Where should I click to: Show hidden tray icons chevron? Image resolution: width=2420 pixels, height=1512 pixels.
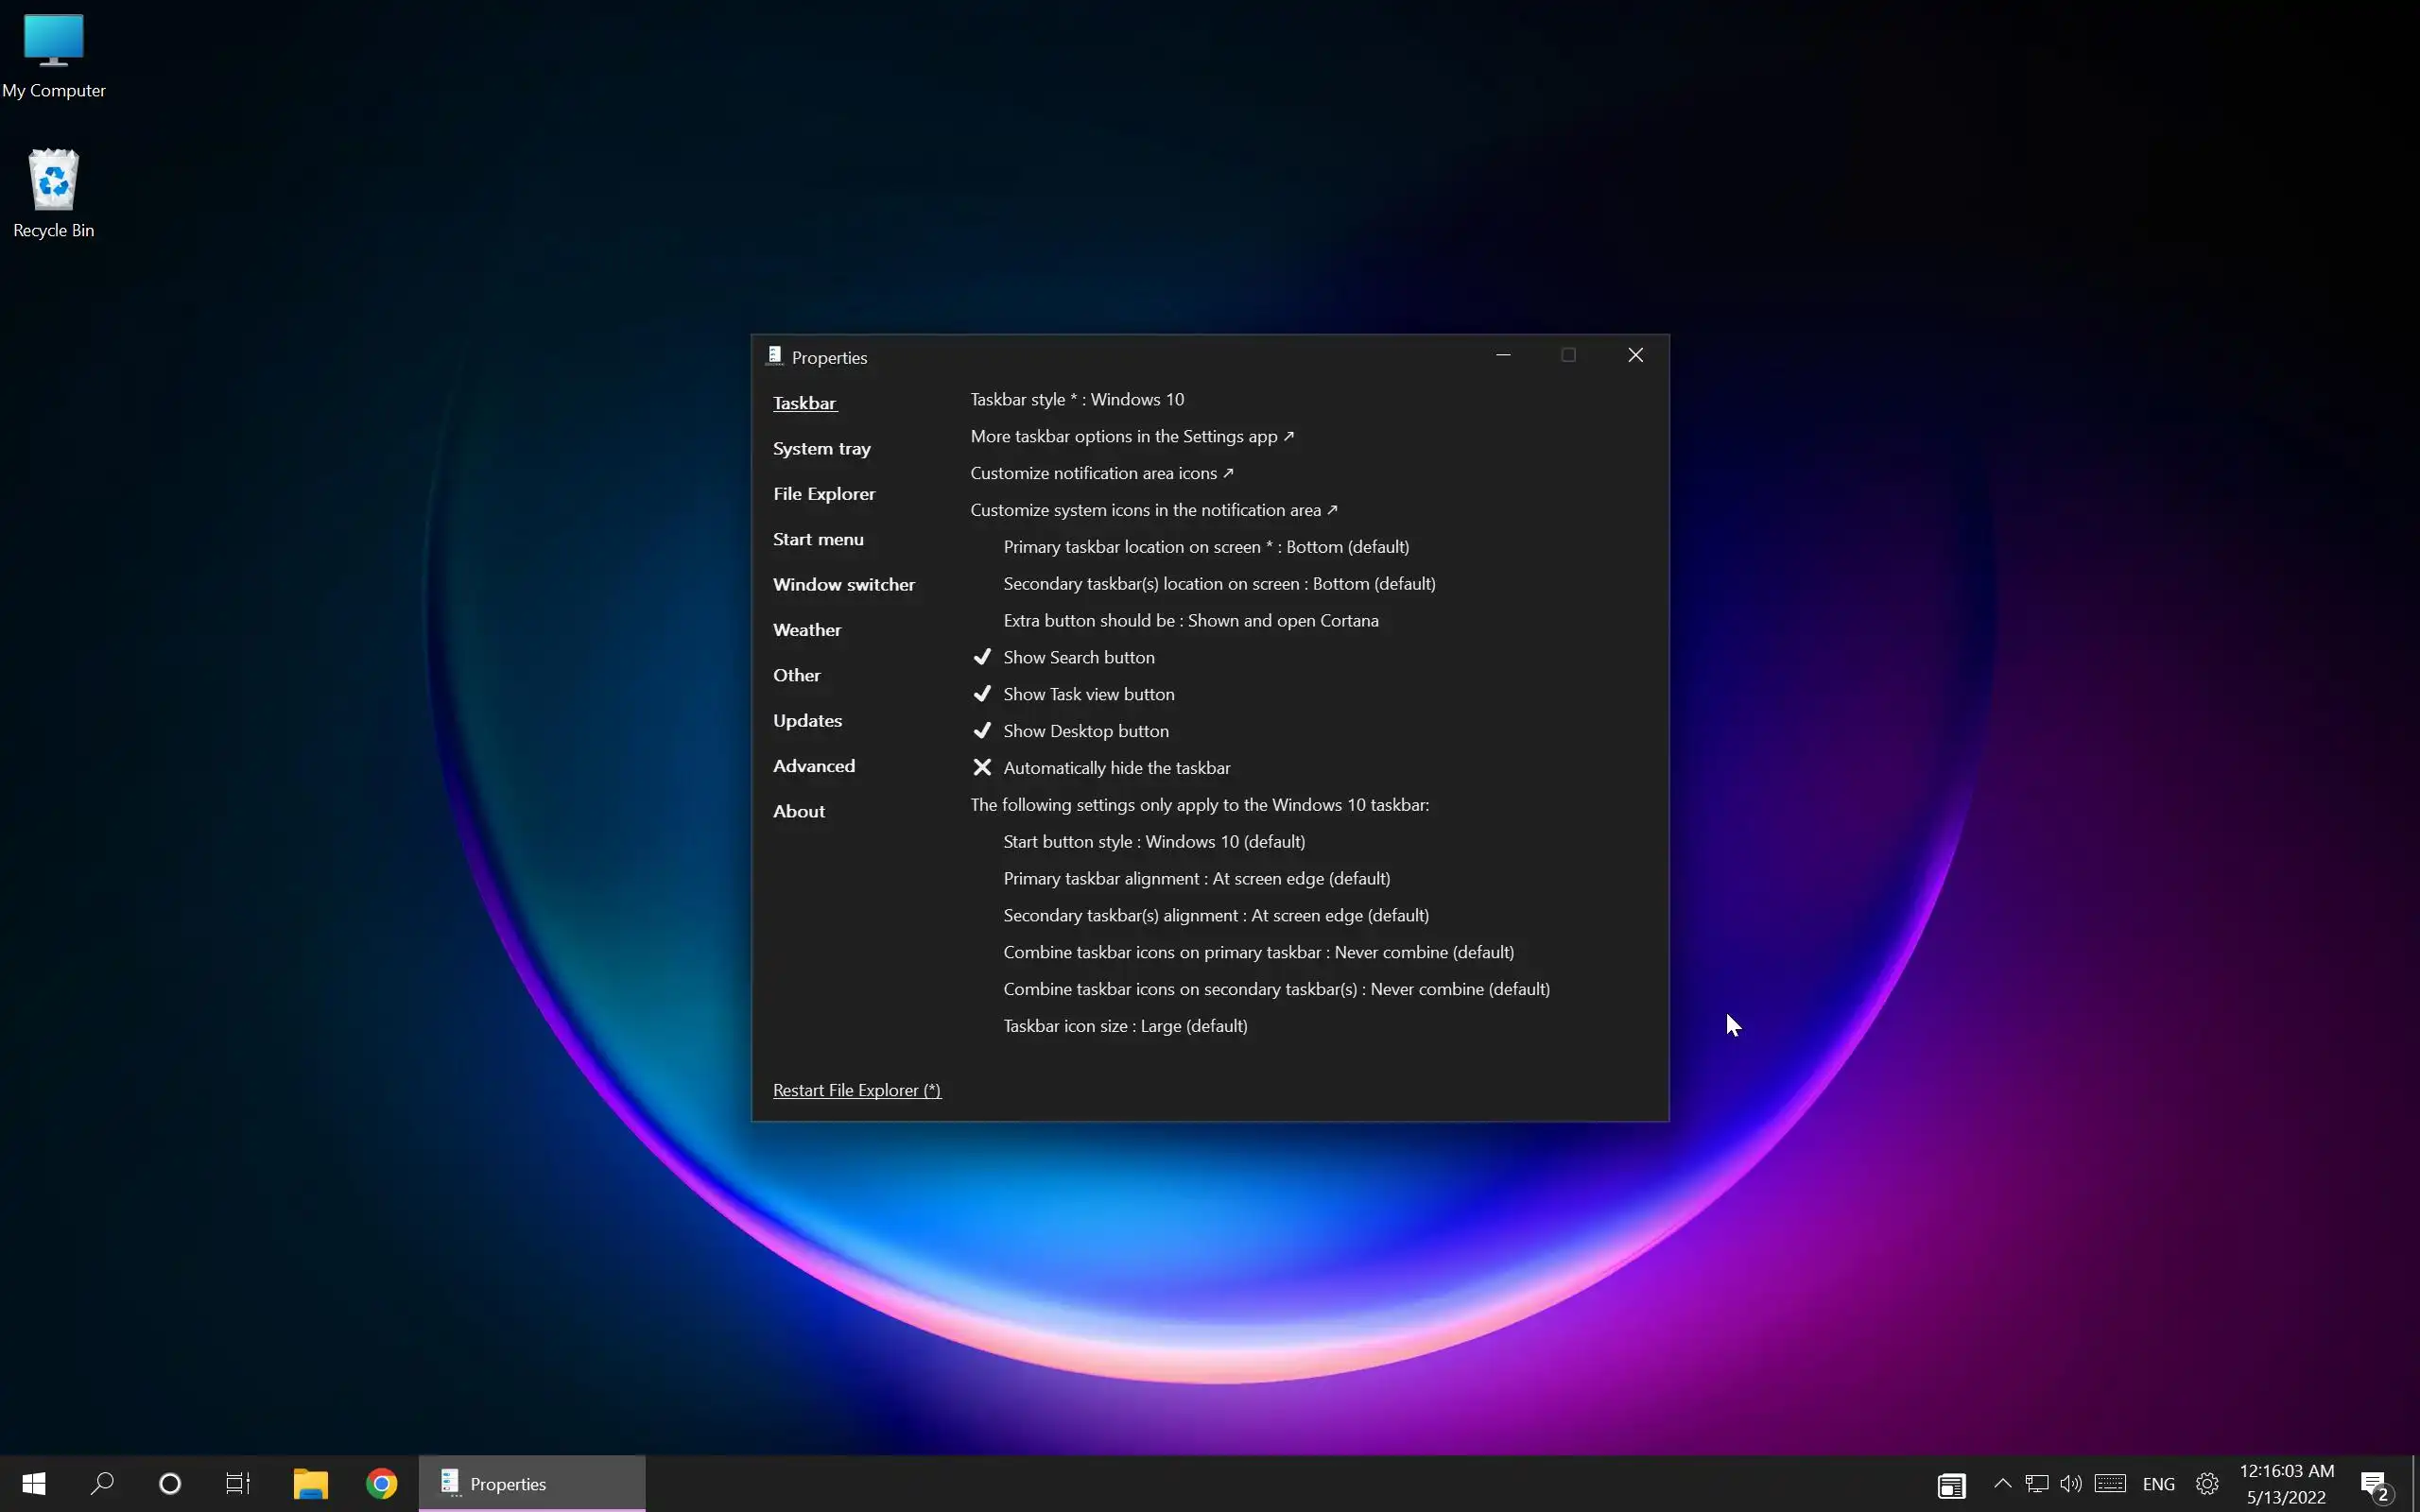click(2002, 1484)
